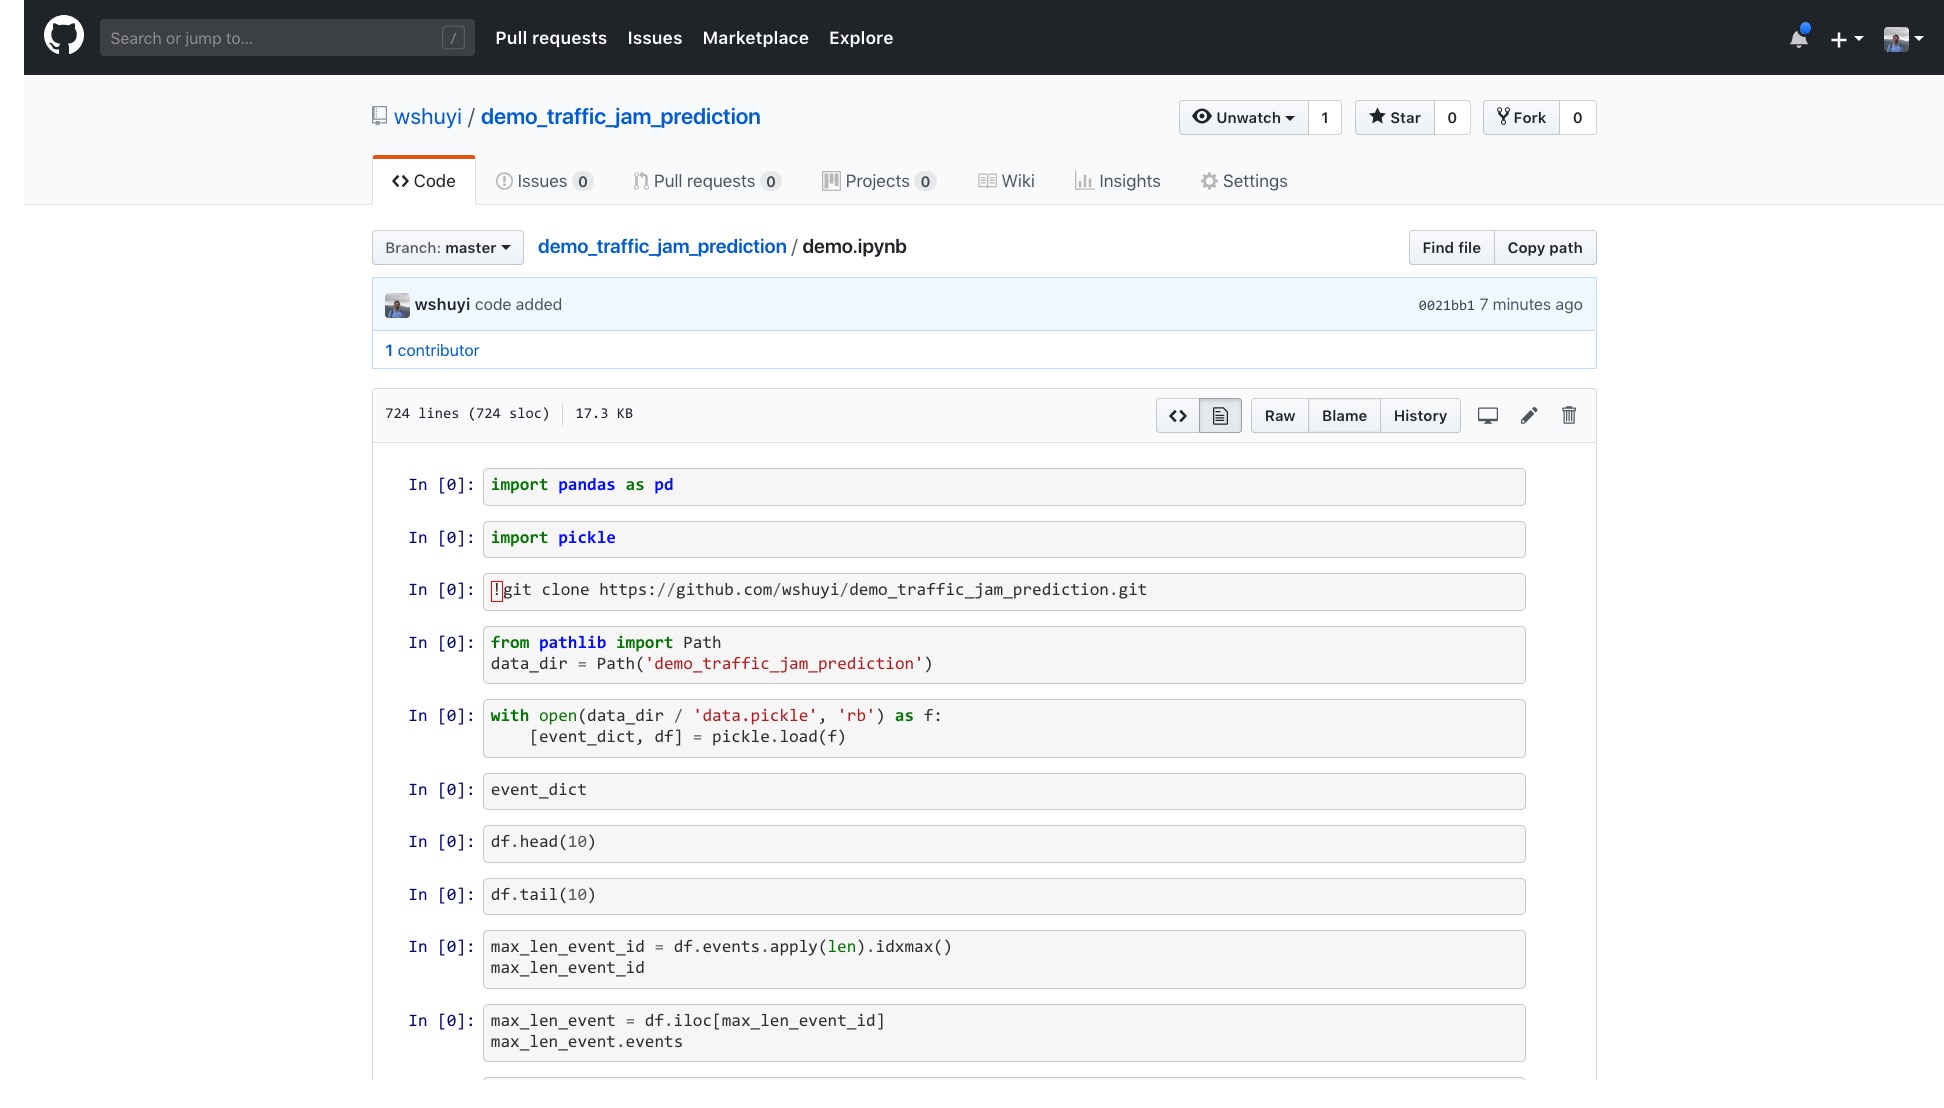Fork the repository
Image resolution: width=1944 pixels, height=1108 pixels.
(1521, 118)
